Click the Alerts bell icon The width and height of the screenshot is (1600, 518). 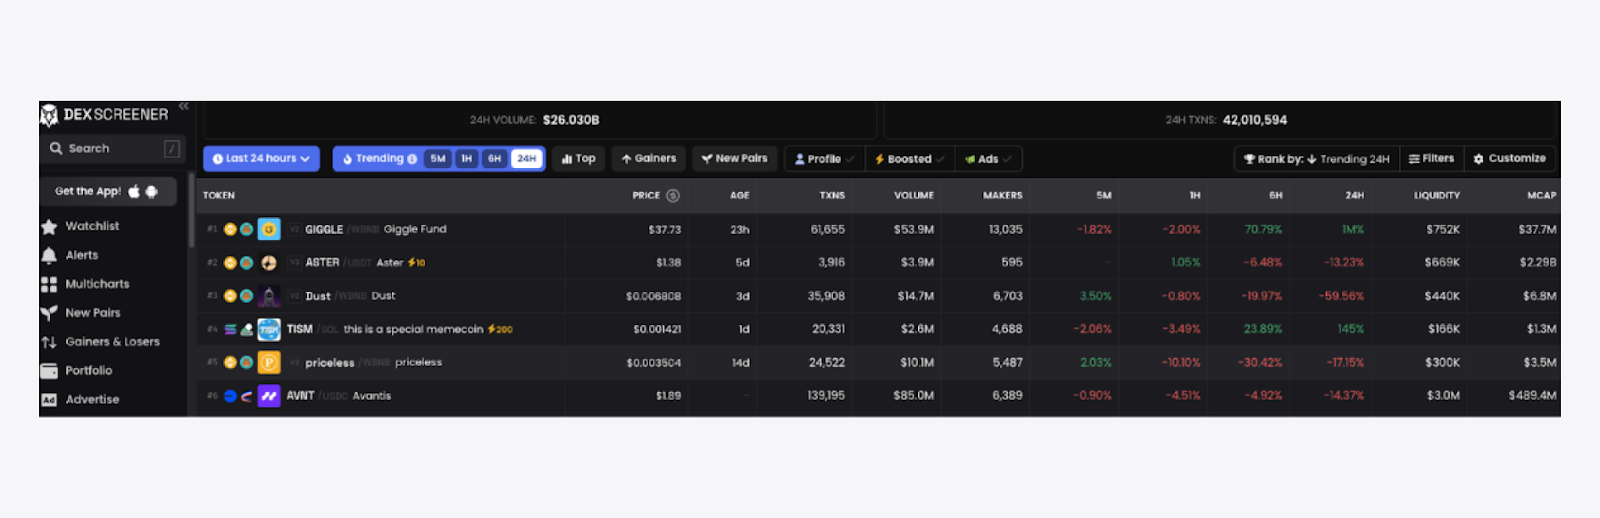pyautogui.click(x=49, y=256)
